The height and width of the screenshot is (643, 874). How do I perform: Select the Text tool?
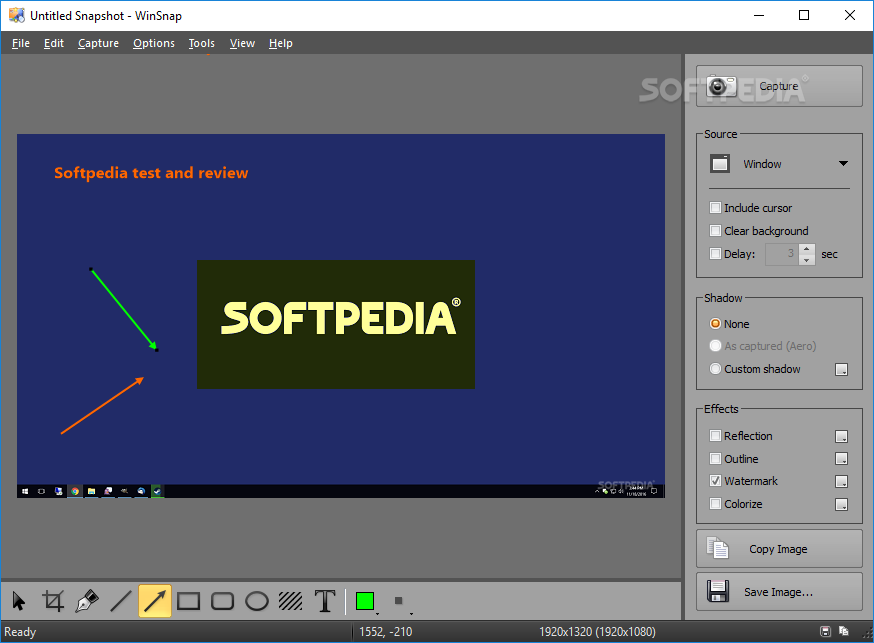pos(325,601)
